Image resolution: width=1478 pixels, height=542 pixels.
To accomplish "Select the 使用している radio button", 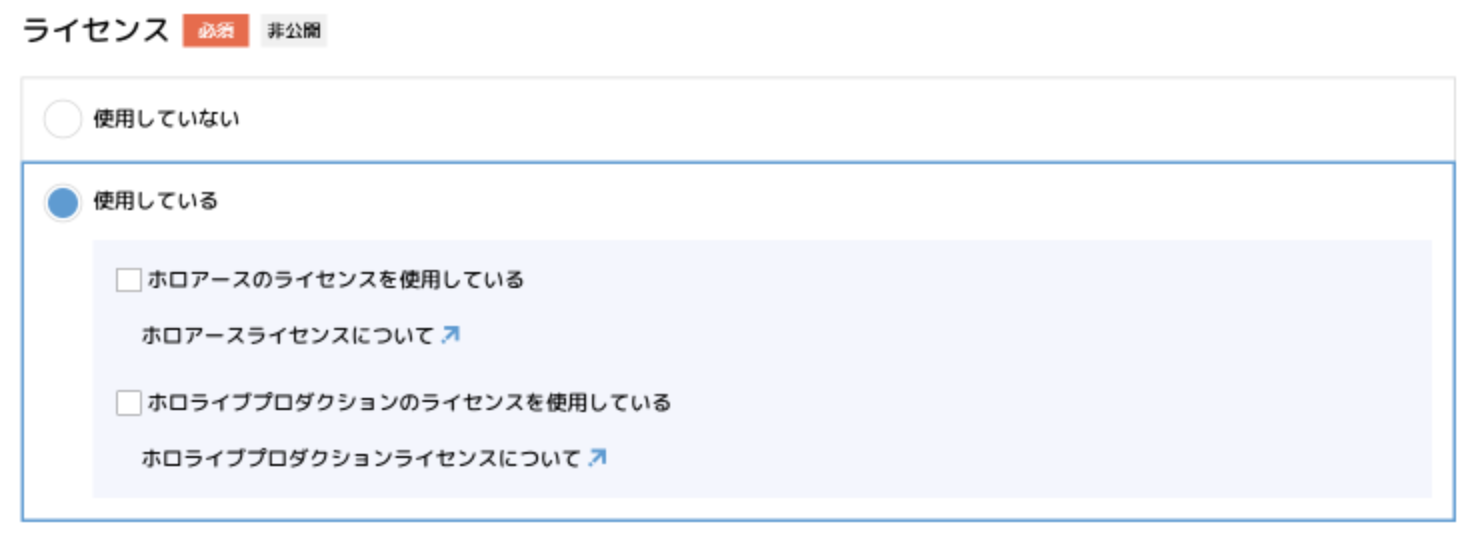I will (x=62, y=203).
